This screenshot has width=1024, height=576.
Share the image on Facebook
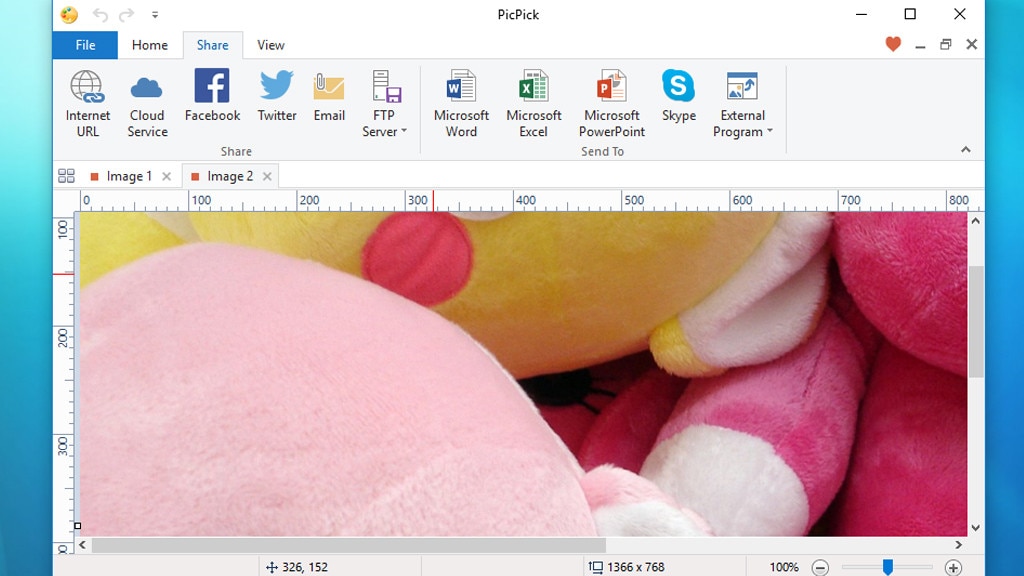point(212,96)
